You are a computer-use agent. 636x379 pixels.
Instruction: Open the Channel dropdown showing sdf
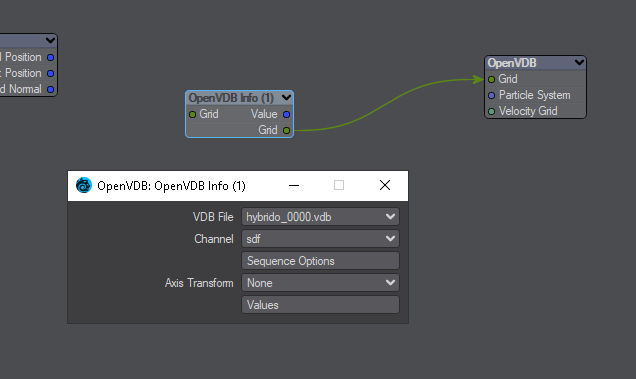point(320,239)
